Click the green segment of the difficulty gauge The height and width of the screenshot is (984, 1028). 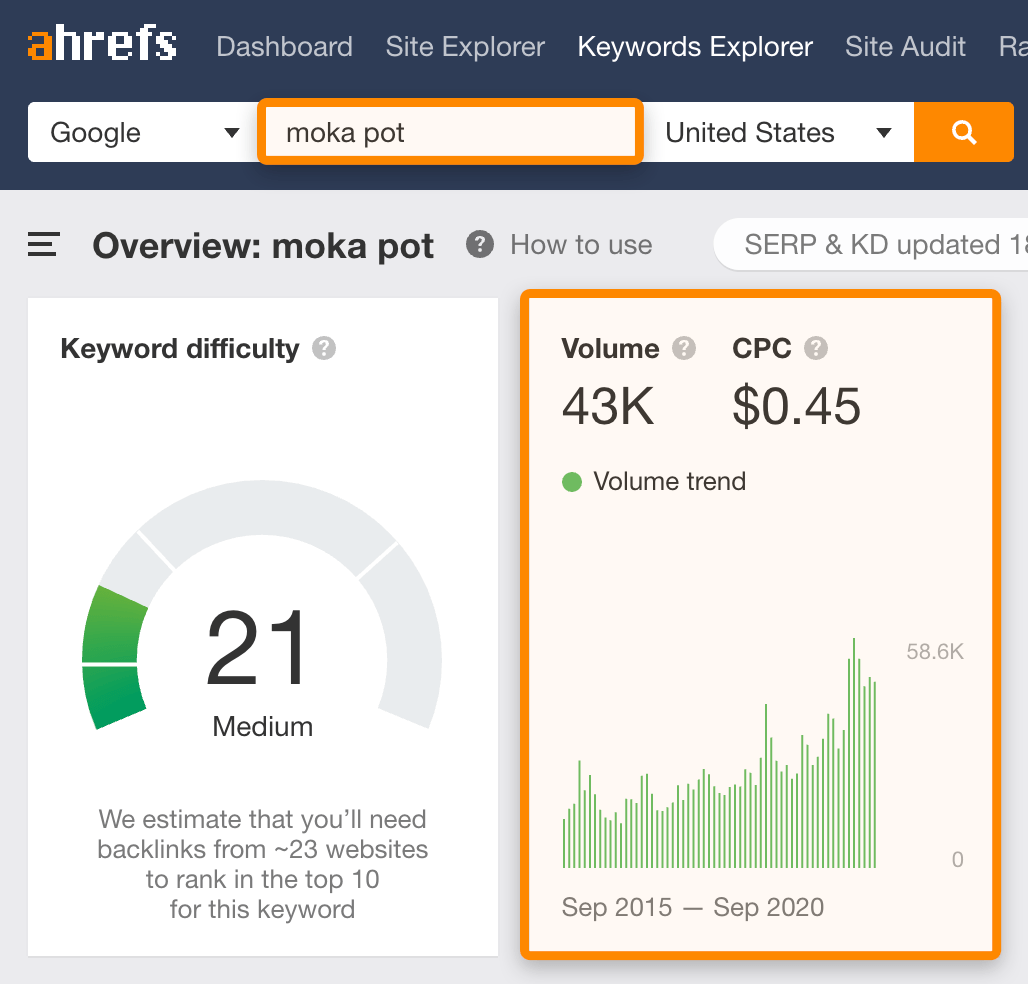point(113,658)
